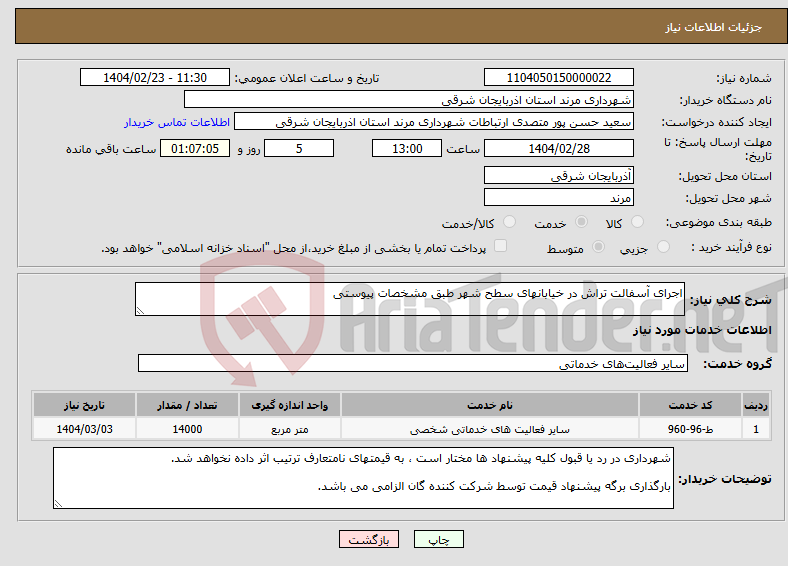Viewport: 788px width, 566px height.
Task: Select the خدمت radio button
Action: 581,222
